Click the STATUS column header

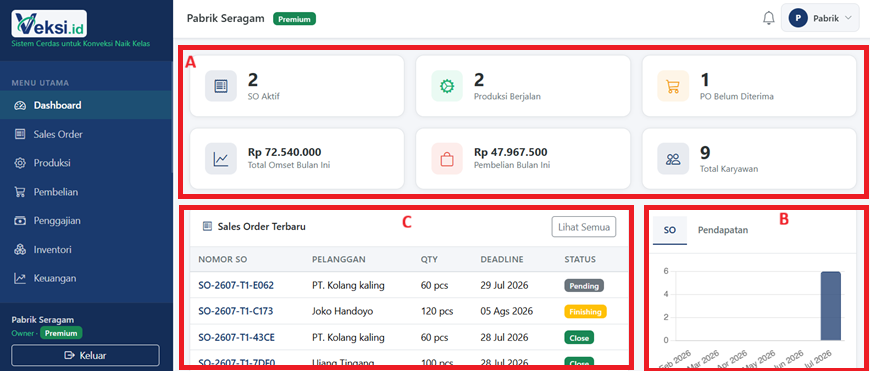point(580,260)
